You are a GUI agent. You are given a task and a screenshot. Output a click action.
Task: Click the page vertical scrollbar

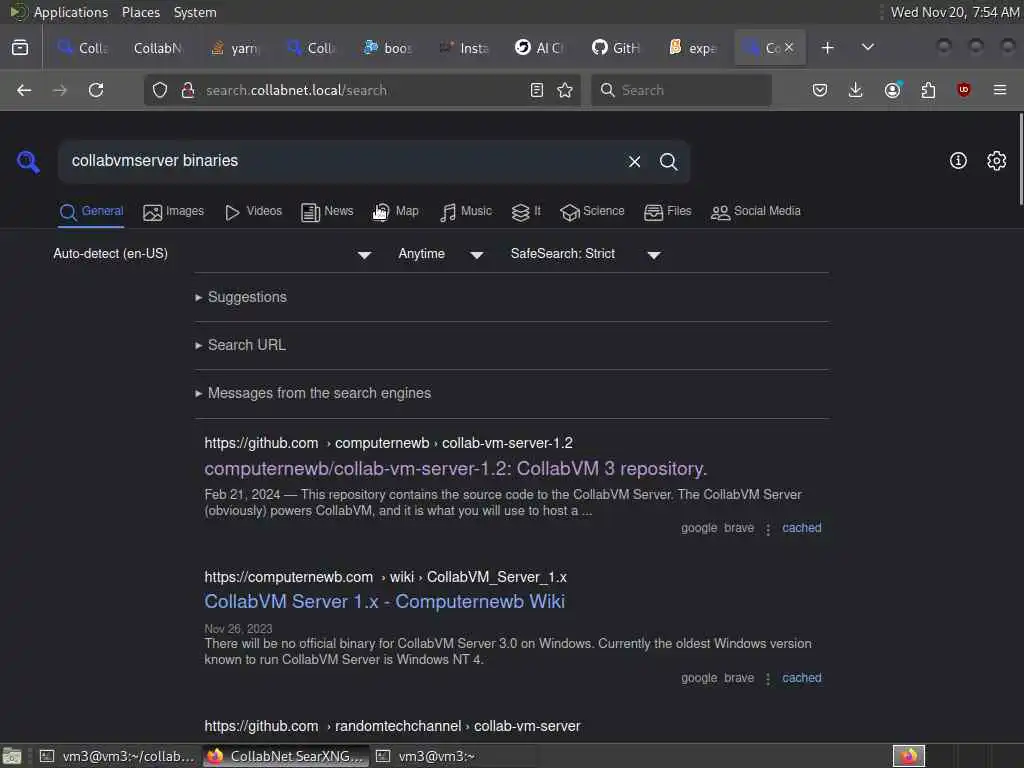pos(1020,159)
